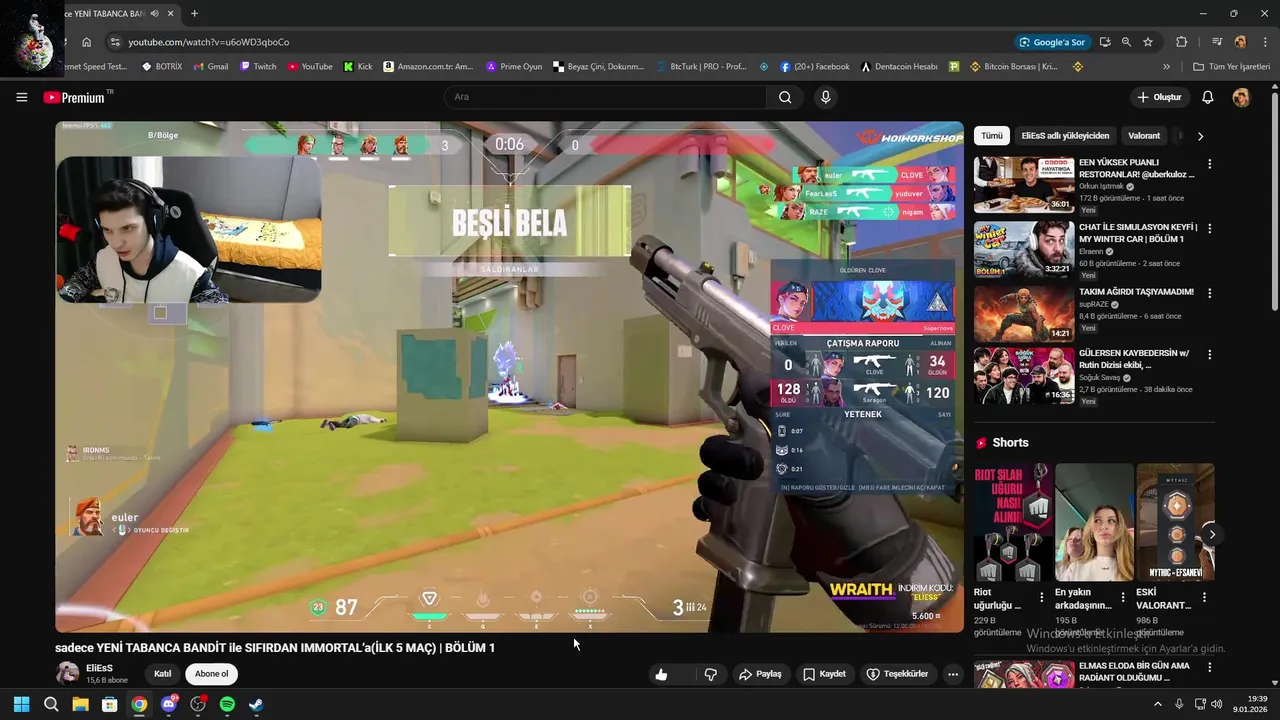Open the YouTube account avatar menu
Image resolution: width=1280 pixels, height=720 pixels.
click(x=1241, y=97)
